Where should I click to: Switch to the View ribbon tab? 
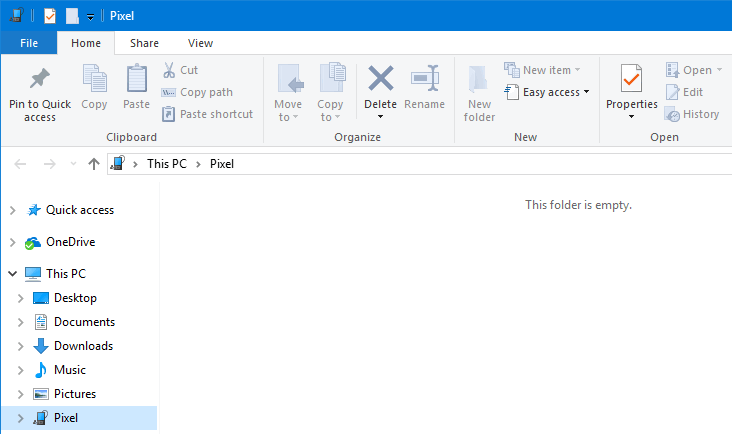point(200,43)
